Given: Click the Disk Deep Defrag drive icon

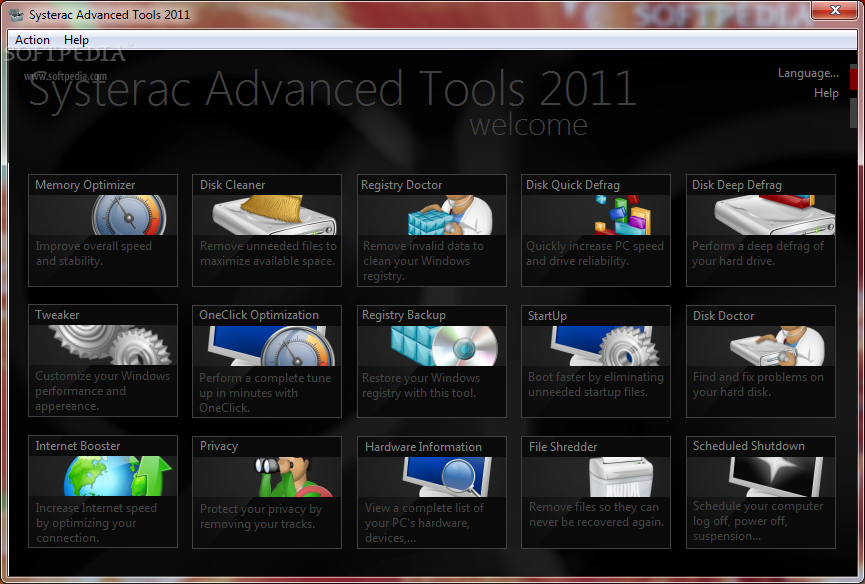Looking at the screenshot, I should [x=775, y=215].
